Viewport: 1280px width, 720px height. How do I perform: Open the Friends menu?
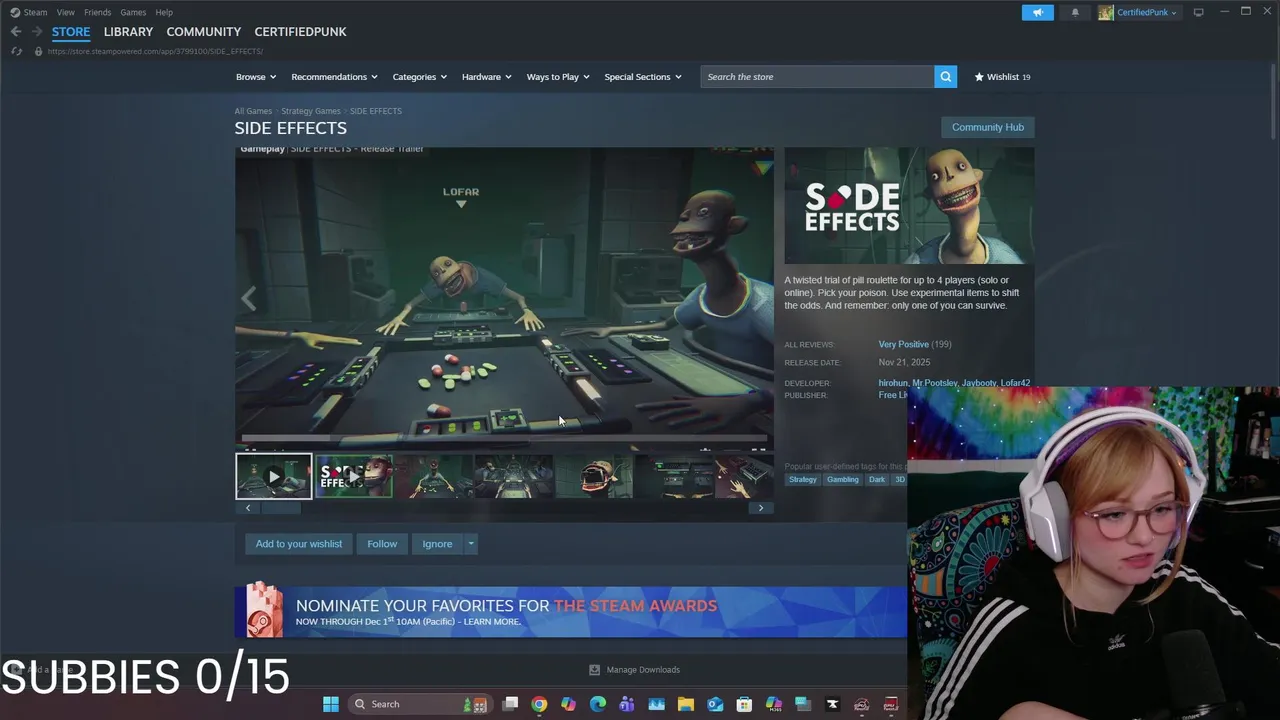[x=97, y=12]
